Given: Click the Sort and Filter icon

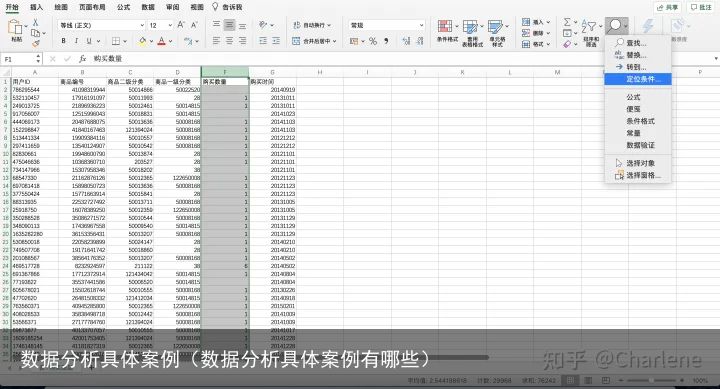Looking at the screenshot, I should click(x=590, y=27).
